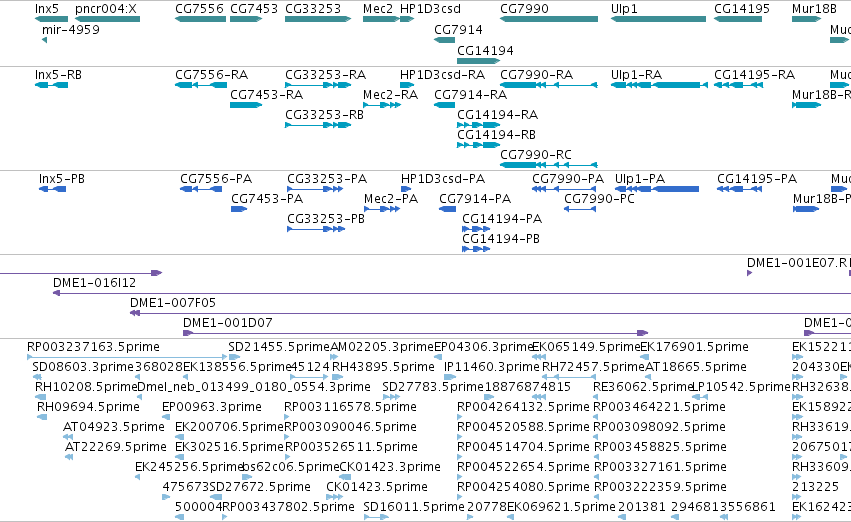This screenshot has width=851, height=522.
Task: Click the SD21455.5prime EST label
Action: pyautogui.click(x=279, y=347)
